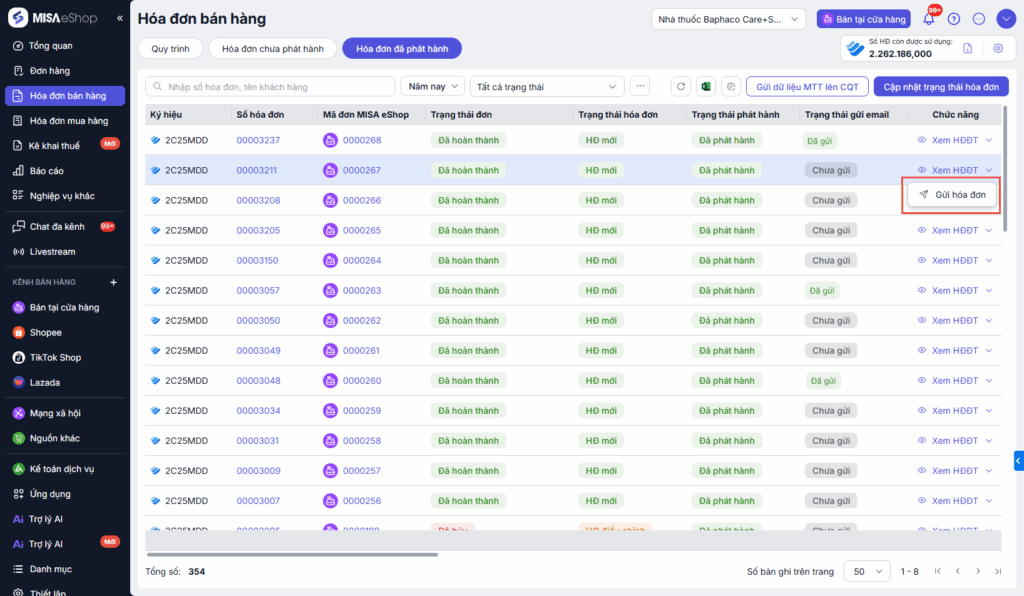Click the Excel export icon
The width and height of the screenshot is (1024, 596).
click(x=705, y=87)
